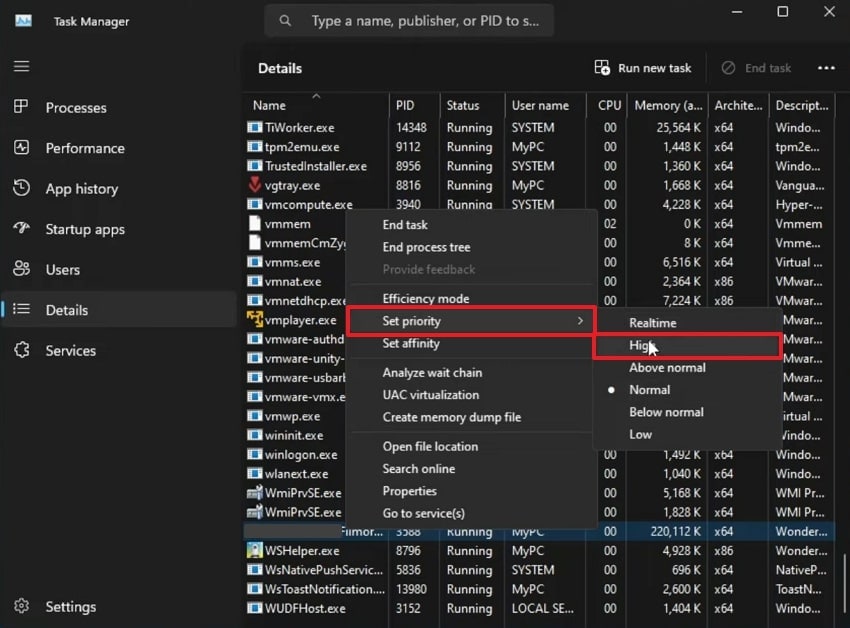Open Settings page in sidebar
Viewport: 850px width, 628px height.
[119, 606]
